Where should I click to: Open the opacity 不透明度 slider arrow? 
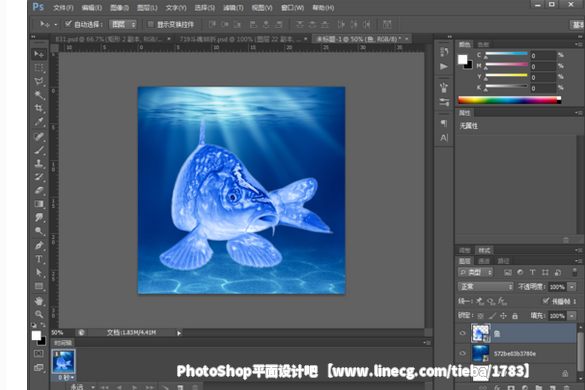coord(572,287)
